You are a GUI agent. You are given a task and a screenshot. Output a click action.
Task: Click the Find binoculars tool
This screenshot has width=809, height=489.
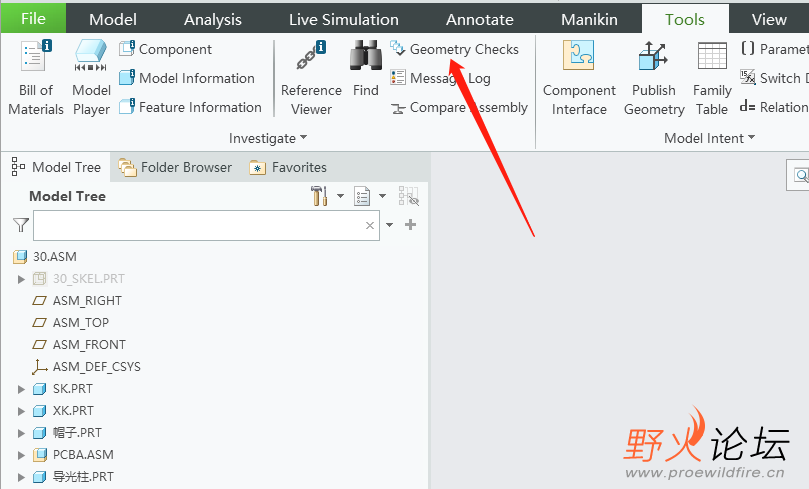tap(366, 69)
